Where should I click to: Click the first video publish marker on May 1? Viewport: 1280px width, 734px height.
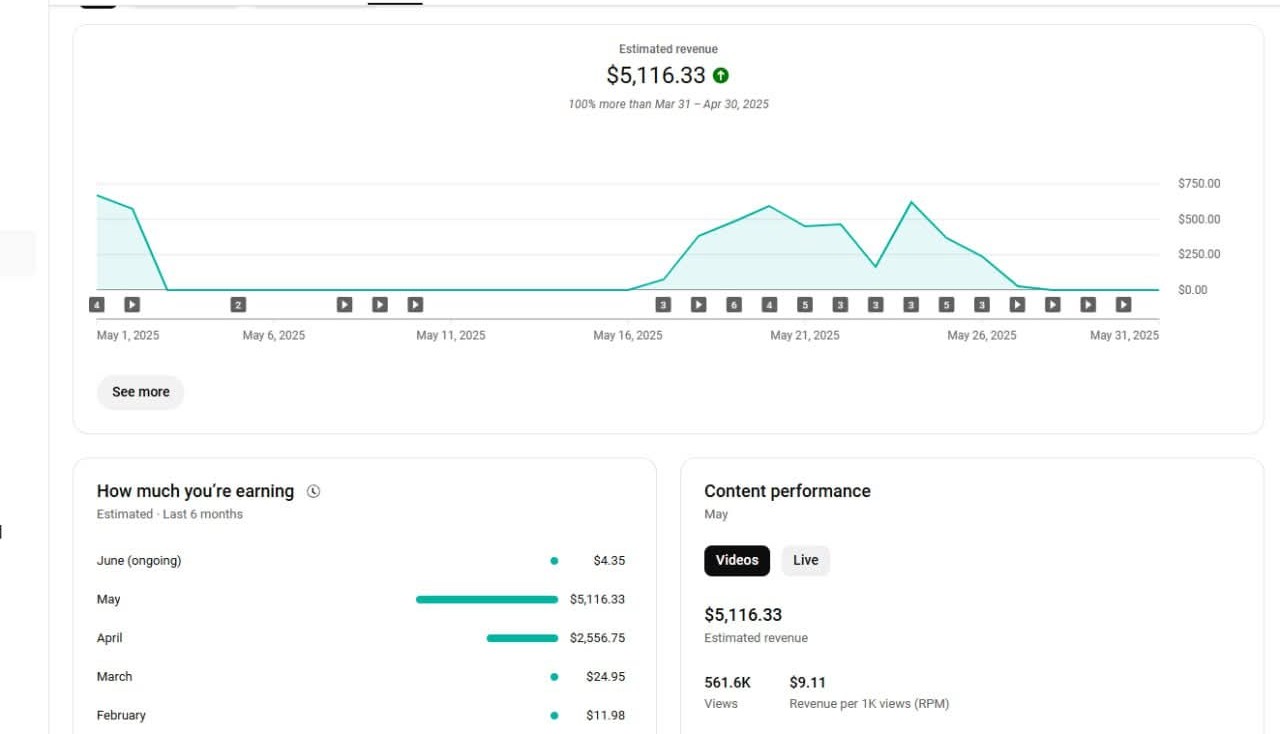(x=131, y=304)
